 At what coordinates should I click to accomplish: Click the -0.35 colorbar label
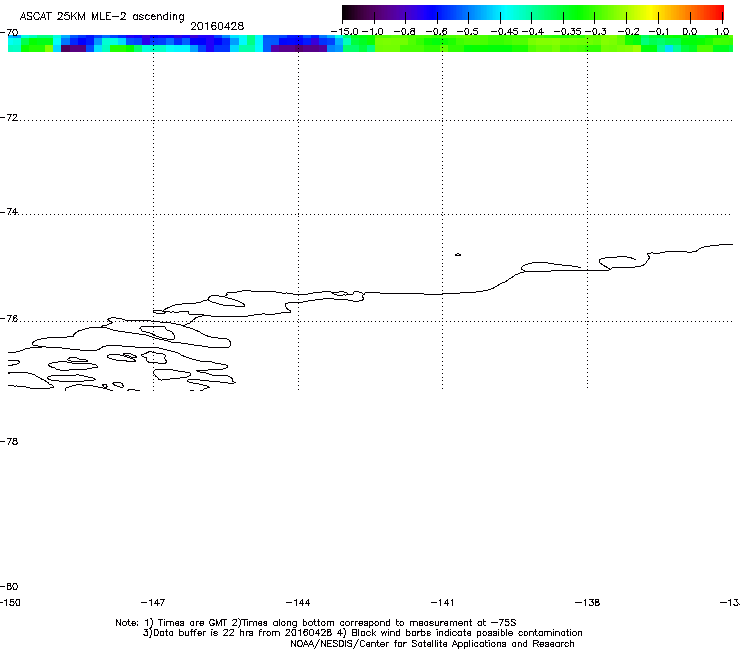point(567,32)
